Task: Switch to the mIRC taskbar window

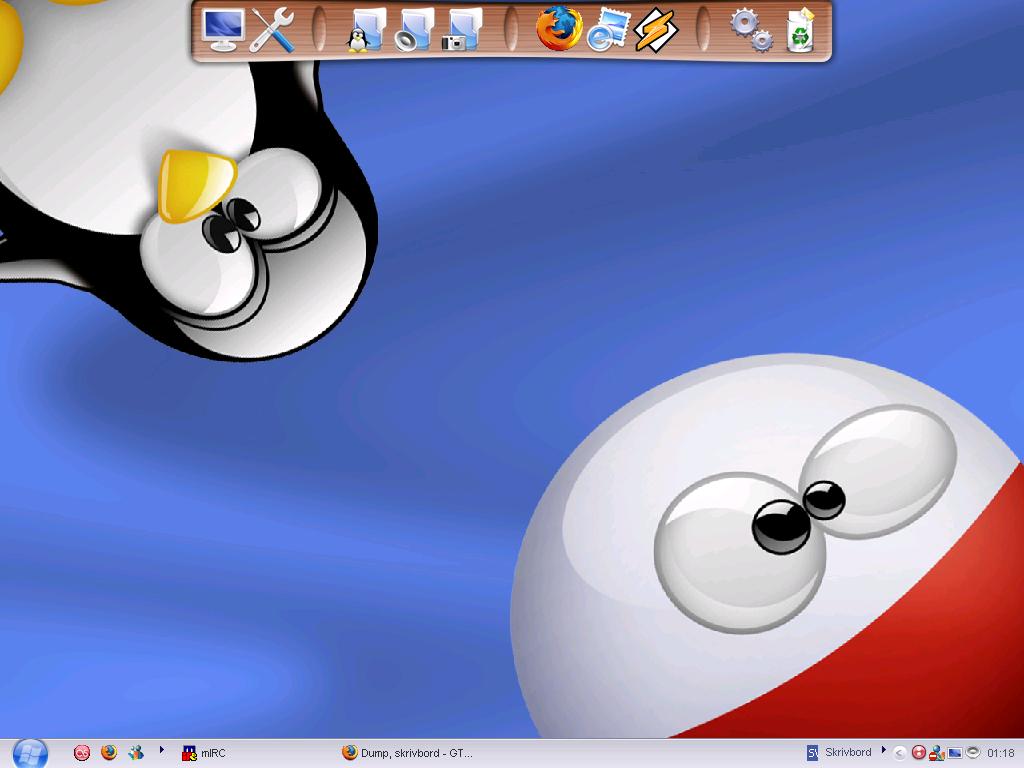Action: (x=204, y=753)
